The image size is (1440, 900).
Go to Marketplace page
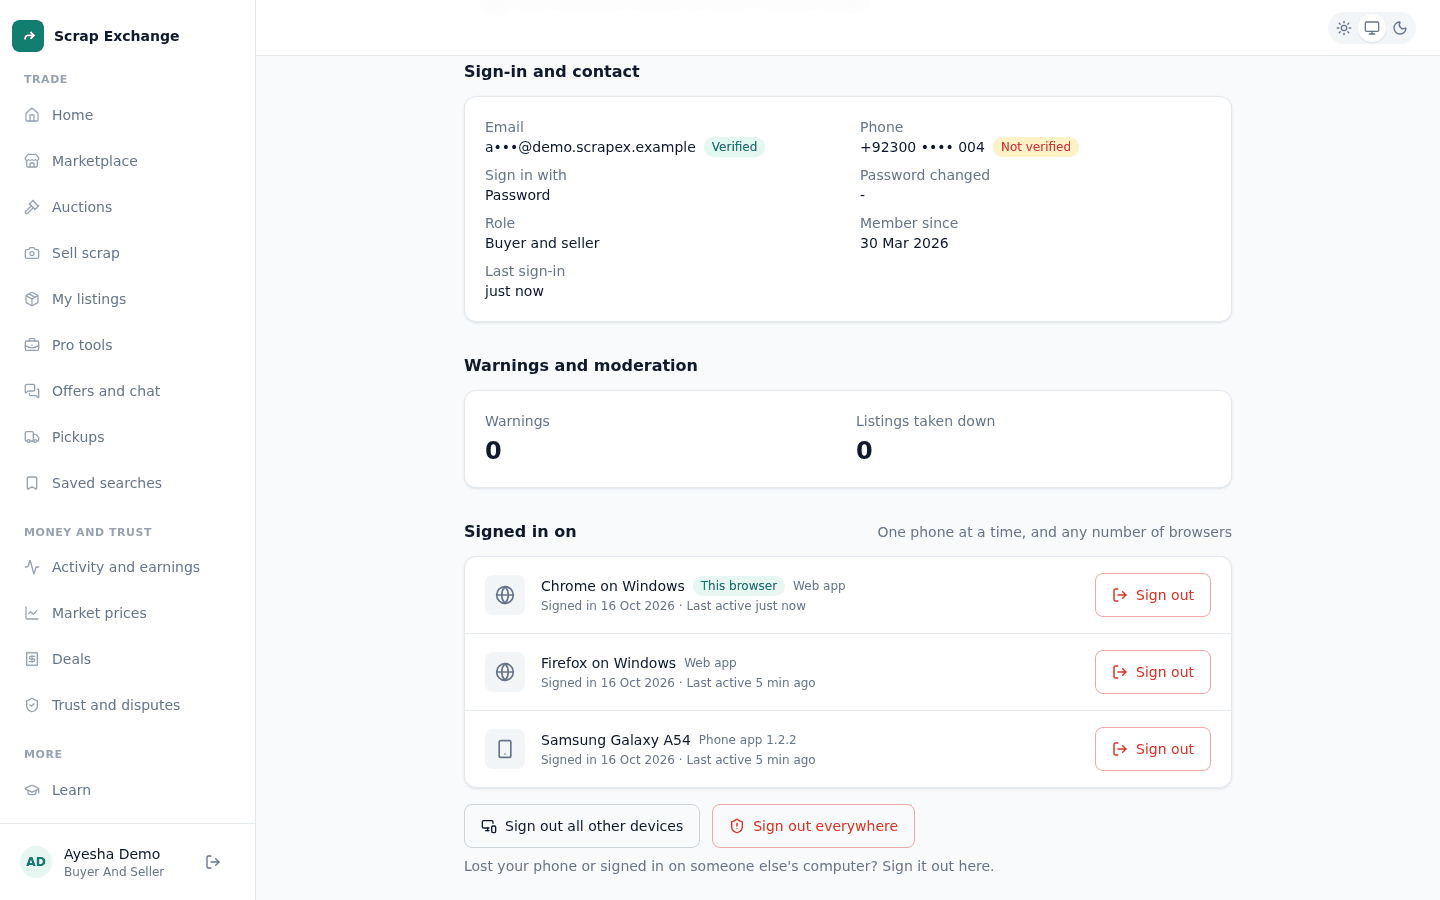coord(128,161)
